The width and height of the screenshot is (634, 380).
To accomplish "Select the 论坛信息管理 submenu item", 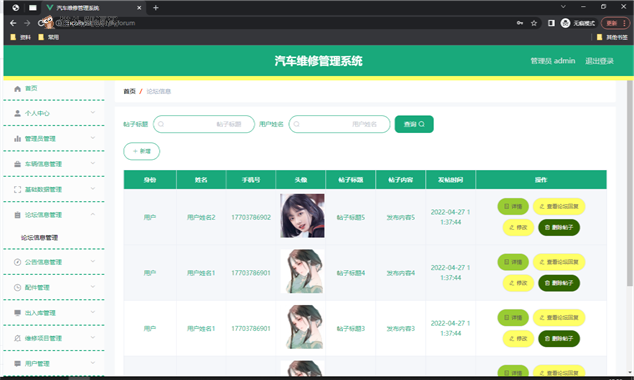I will [x=39, y=238].
